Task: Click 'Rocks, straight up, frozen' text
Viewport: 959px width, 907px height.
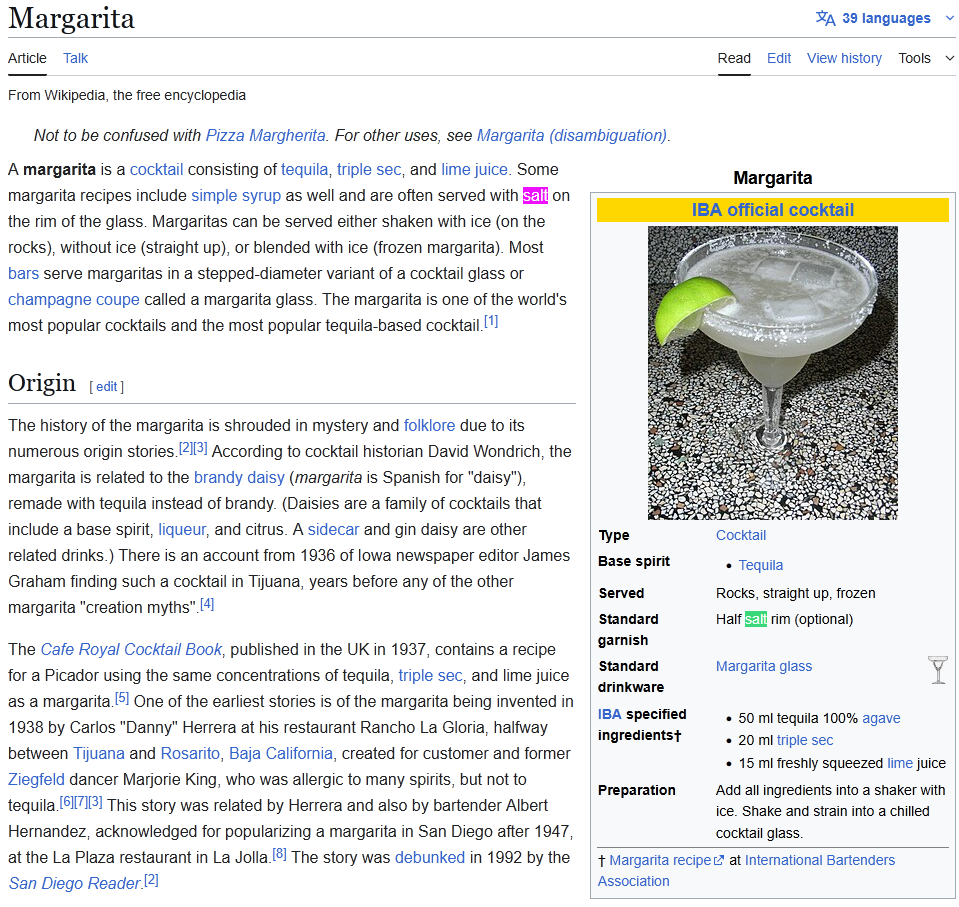Action: (x=795, y=593)
